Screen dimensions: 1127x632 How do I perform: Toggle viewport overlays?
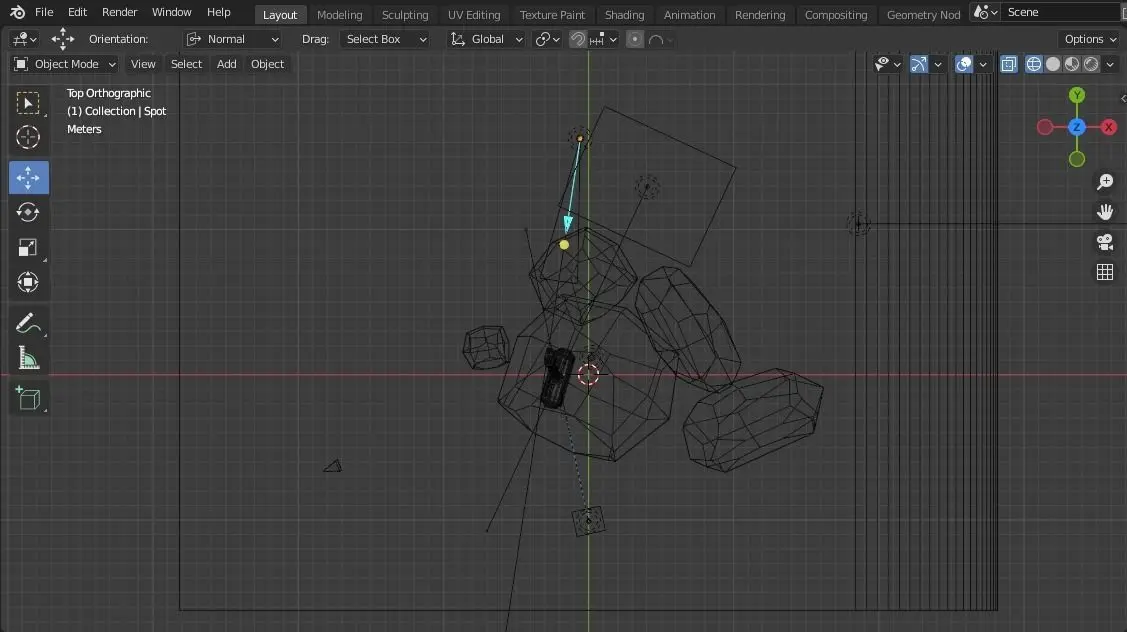[964, 64]
